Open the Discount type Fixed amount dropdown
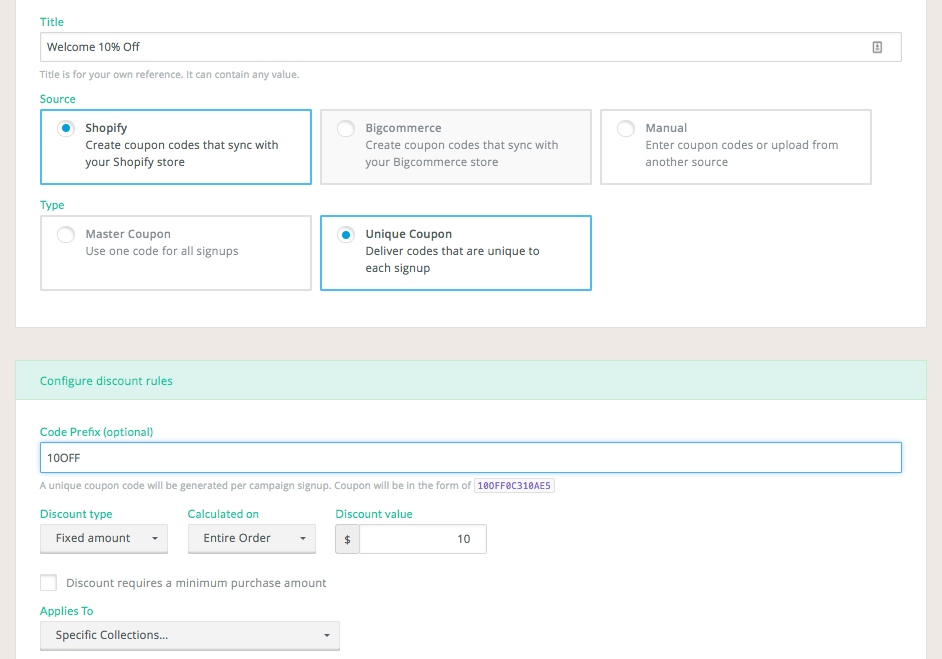This screenshot has width=942, height=659. pos(104,538)
